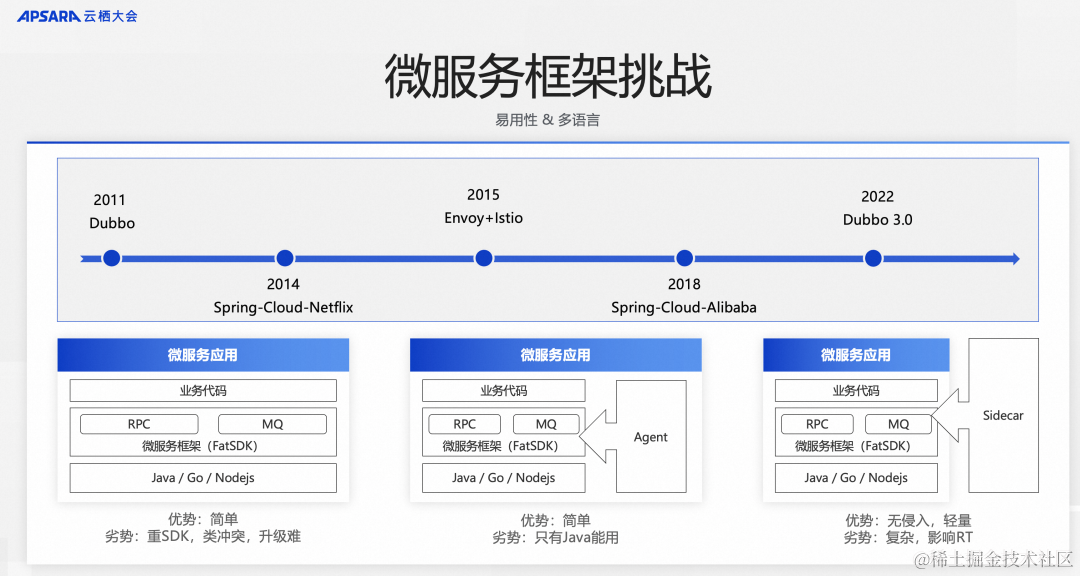This screenshot has height=576, width=1080.
Task: Click 微服务应用 header of the Agent diagram
Action: click(x=556, y=355)
